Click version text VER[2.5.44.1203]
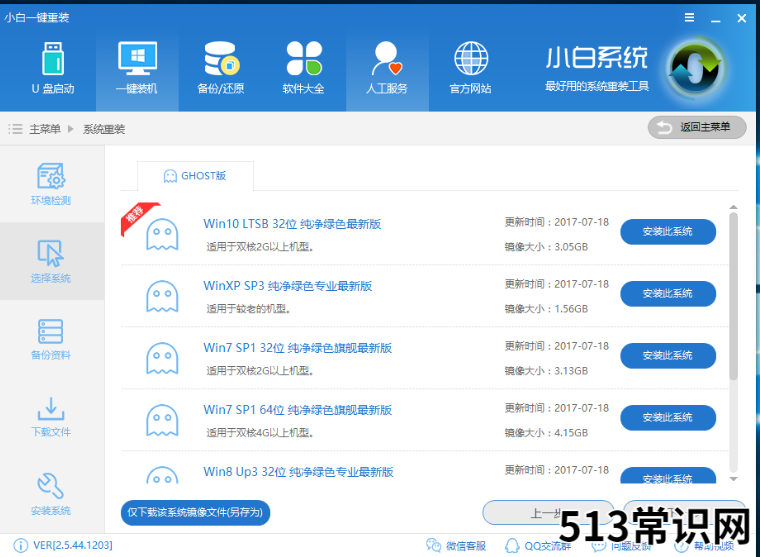The height and width of the screenshot is (557, 760). pyautogui.click(x=73, y=545)
